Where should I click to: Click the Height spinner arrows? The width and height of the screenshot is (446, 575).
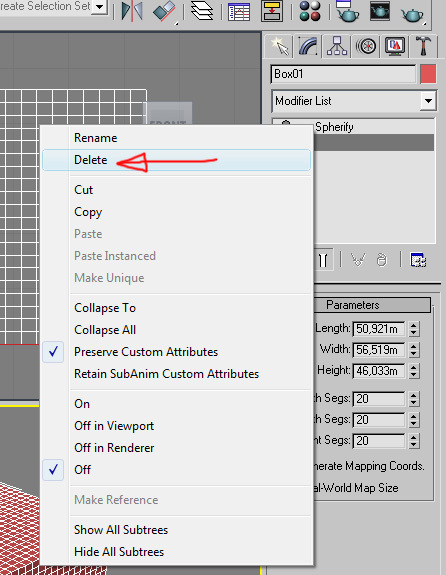[414, 371]
